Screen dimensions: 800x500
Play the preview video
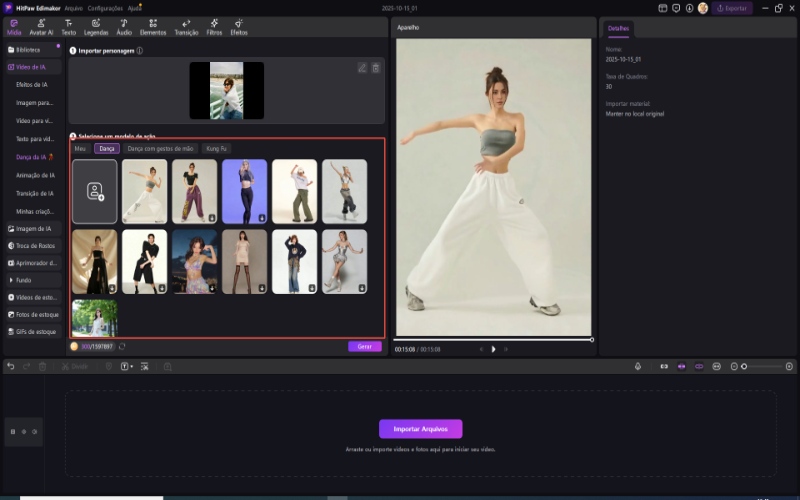pyautogui.click(x=493, y=349)
